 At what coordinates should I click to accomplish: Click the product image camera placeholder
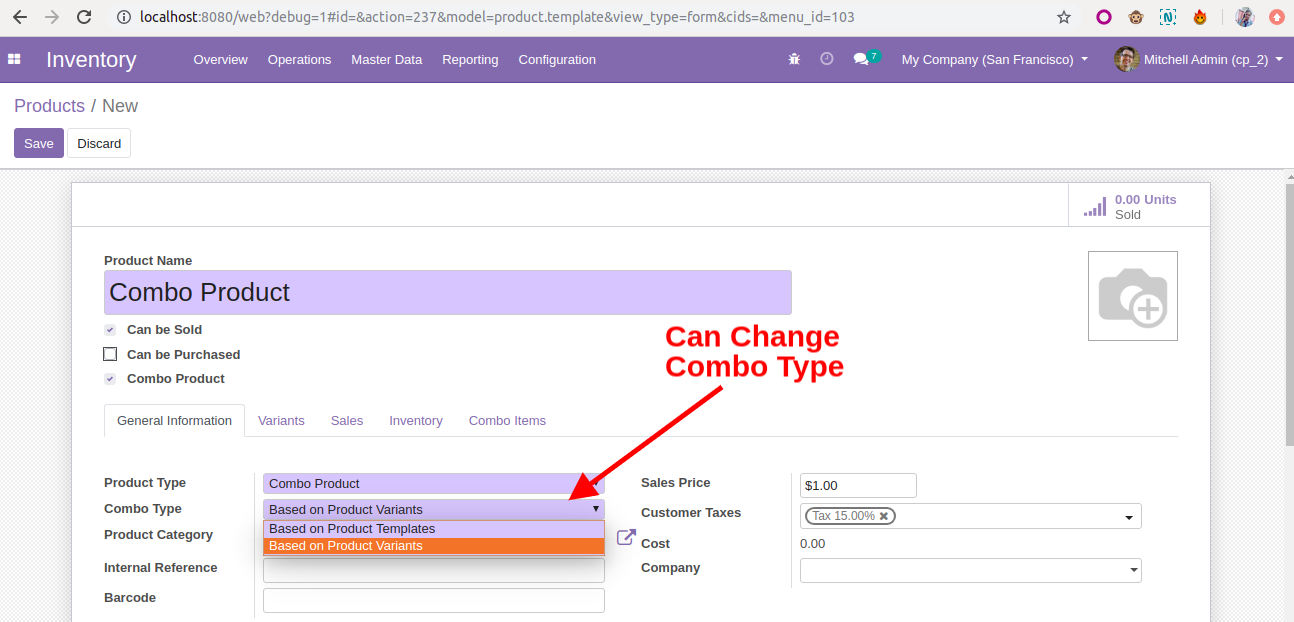click(x=1132, y=296)
